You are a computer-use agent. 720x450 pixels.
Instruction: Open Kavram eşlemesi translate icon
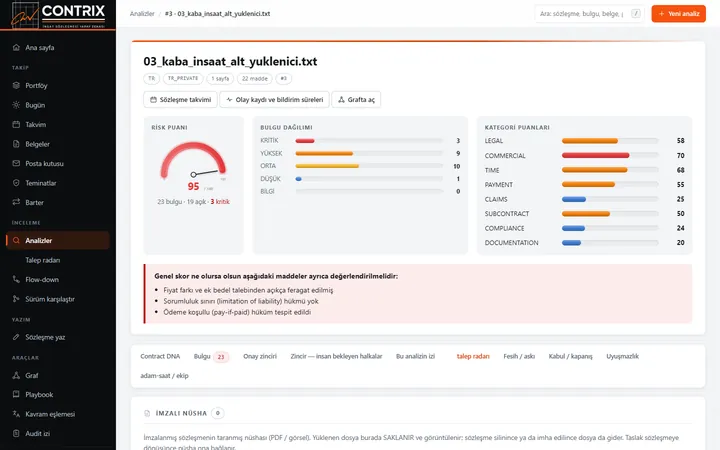16,414
